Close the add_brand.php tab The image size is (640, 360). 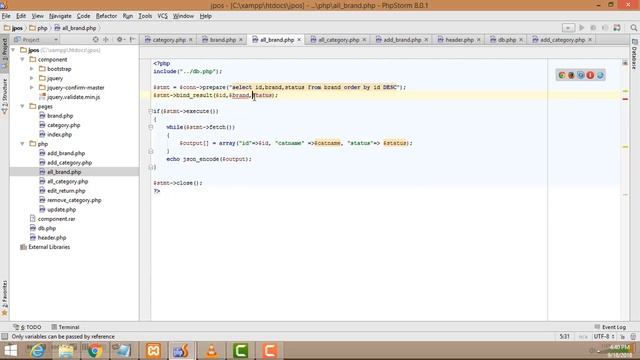tap(426, 40)
